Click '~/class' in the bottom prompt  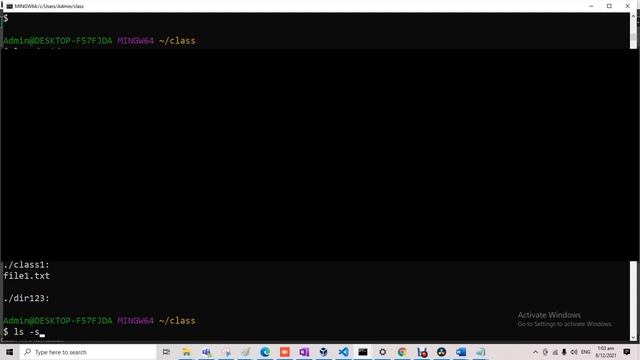point(177,321)
